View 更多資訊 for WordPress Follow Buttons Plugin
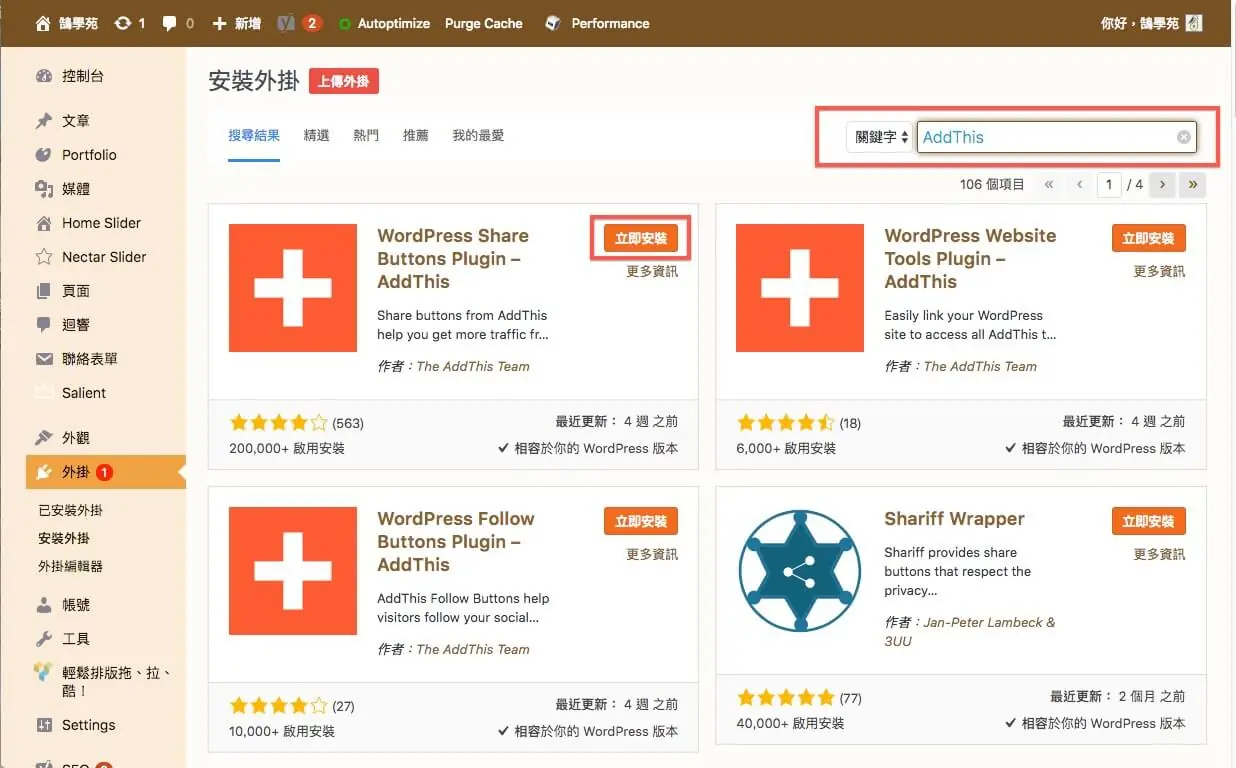Image resolution: width=1236 pixels, height=768 pixels. click(652, 554)
